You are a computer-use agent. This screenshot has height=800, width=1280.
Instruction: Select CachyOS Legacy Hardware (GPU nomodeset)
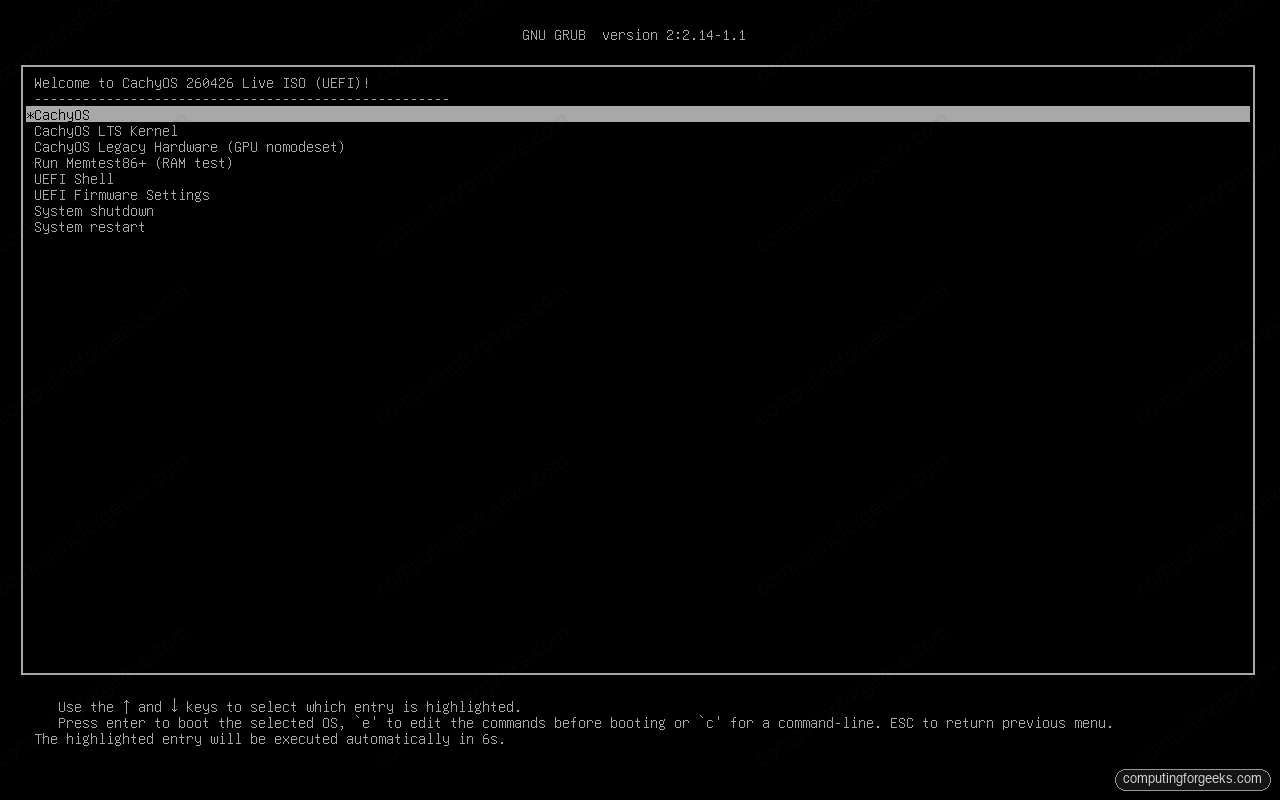coord(189,147)
